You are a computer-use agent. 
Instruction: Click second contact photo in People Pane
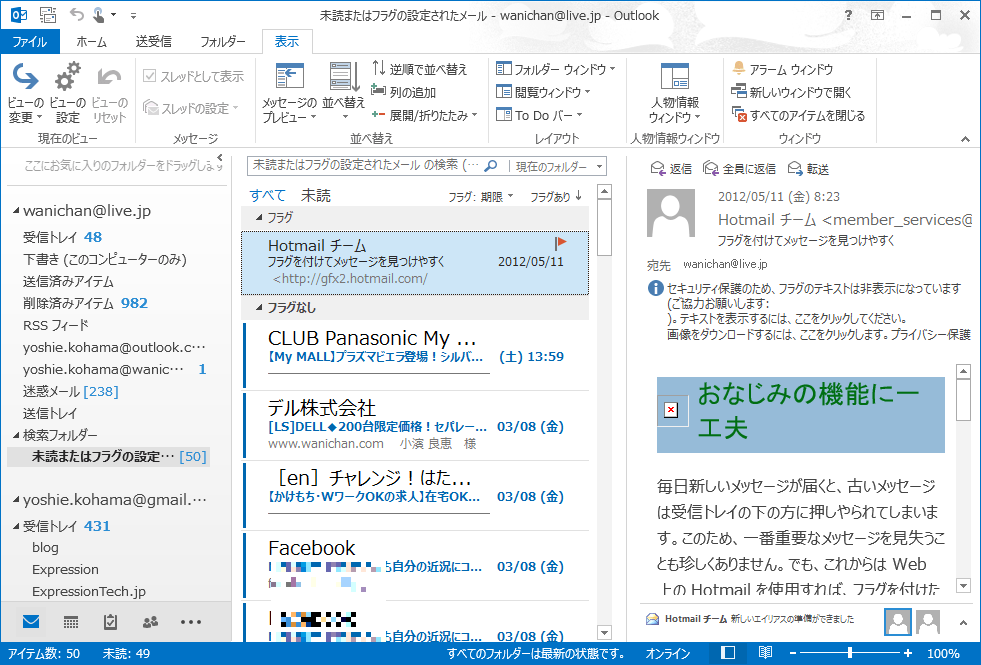pos(928,622)
